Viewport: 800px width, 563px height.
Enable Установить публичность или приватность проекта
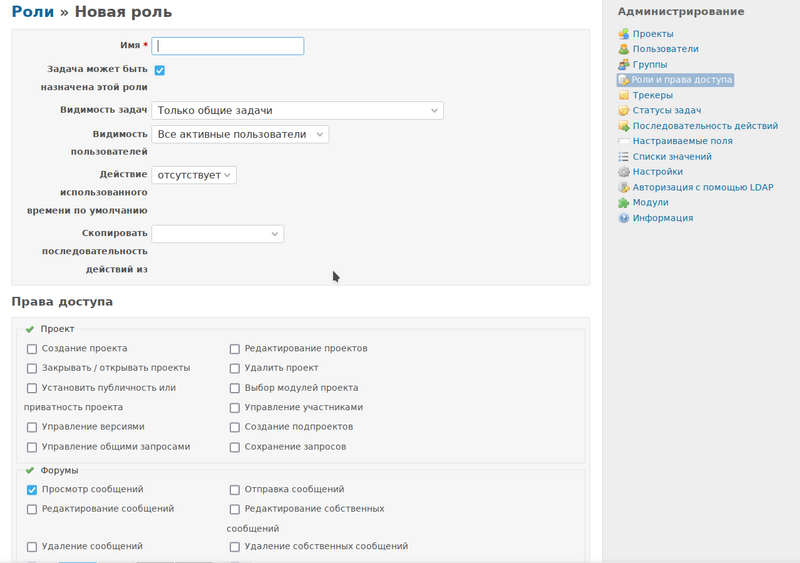pyautogui.click(x=32, y=388)
